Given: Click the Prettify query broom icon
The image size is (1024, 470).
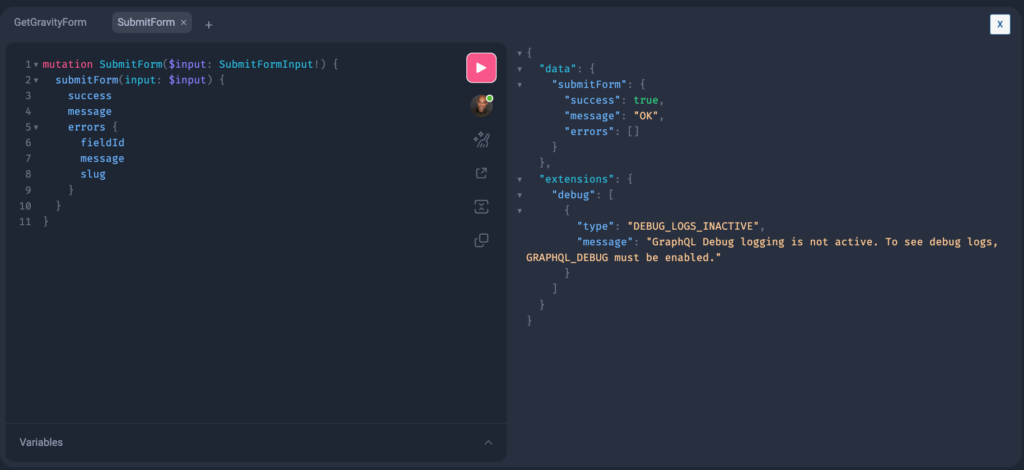Looking at the screenshot, I should (481, 140).
